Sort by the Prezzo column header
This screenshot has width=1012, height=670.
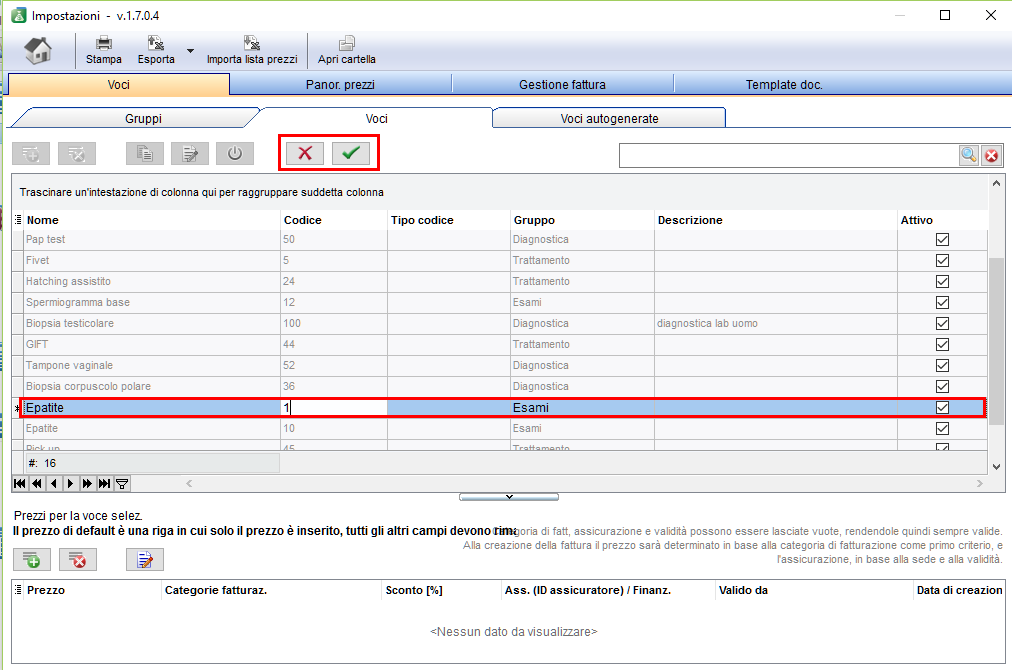92,590
